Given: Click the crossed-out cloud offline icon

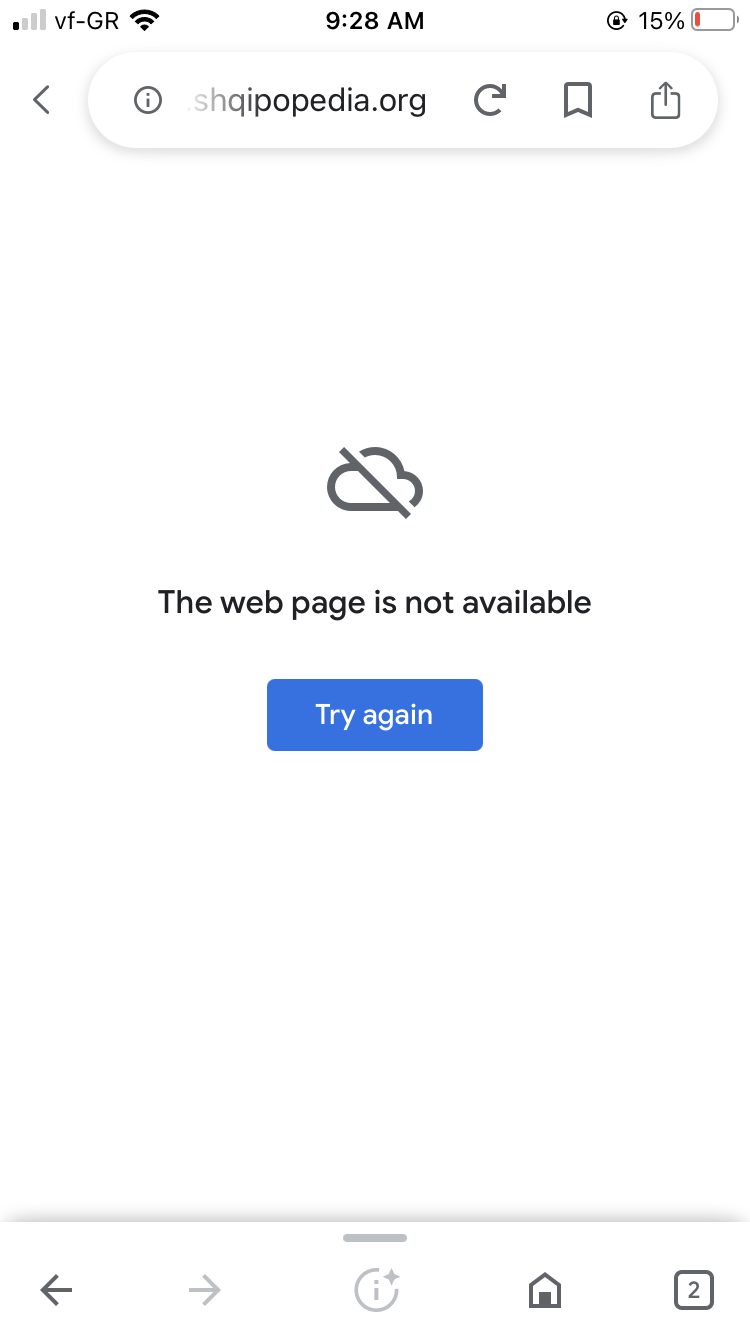Looking at the screenshot, I should point(375,483).
